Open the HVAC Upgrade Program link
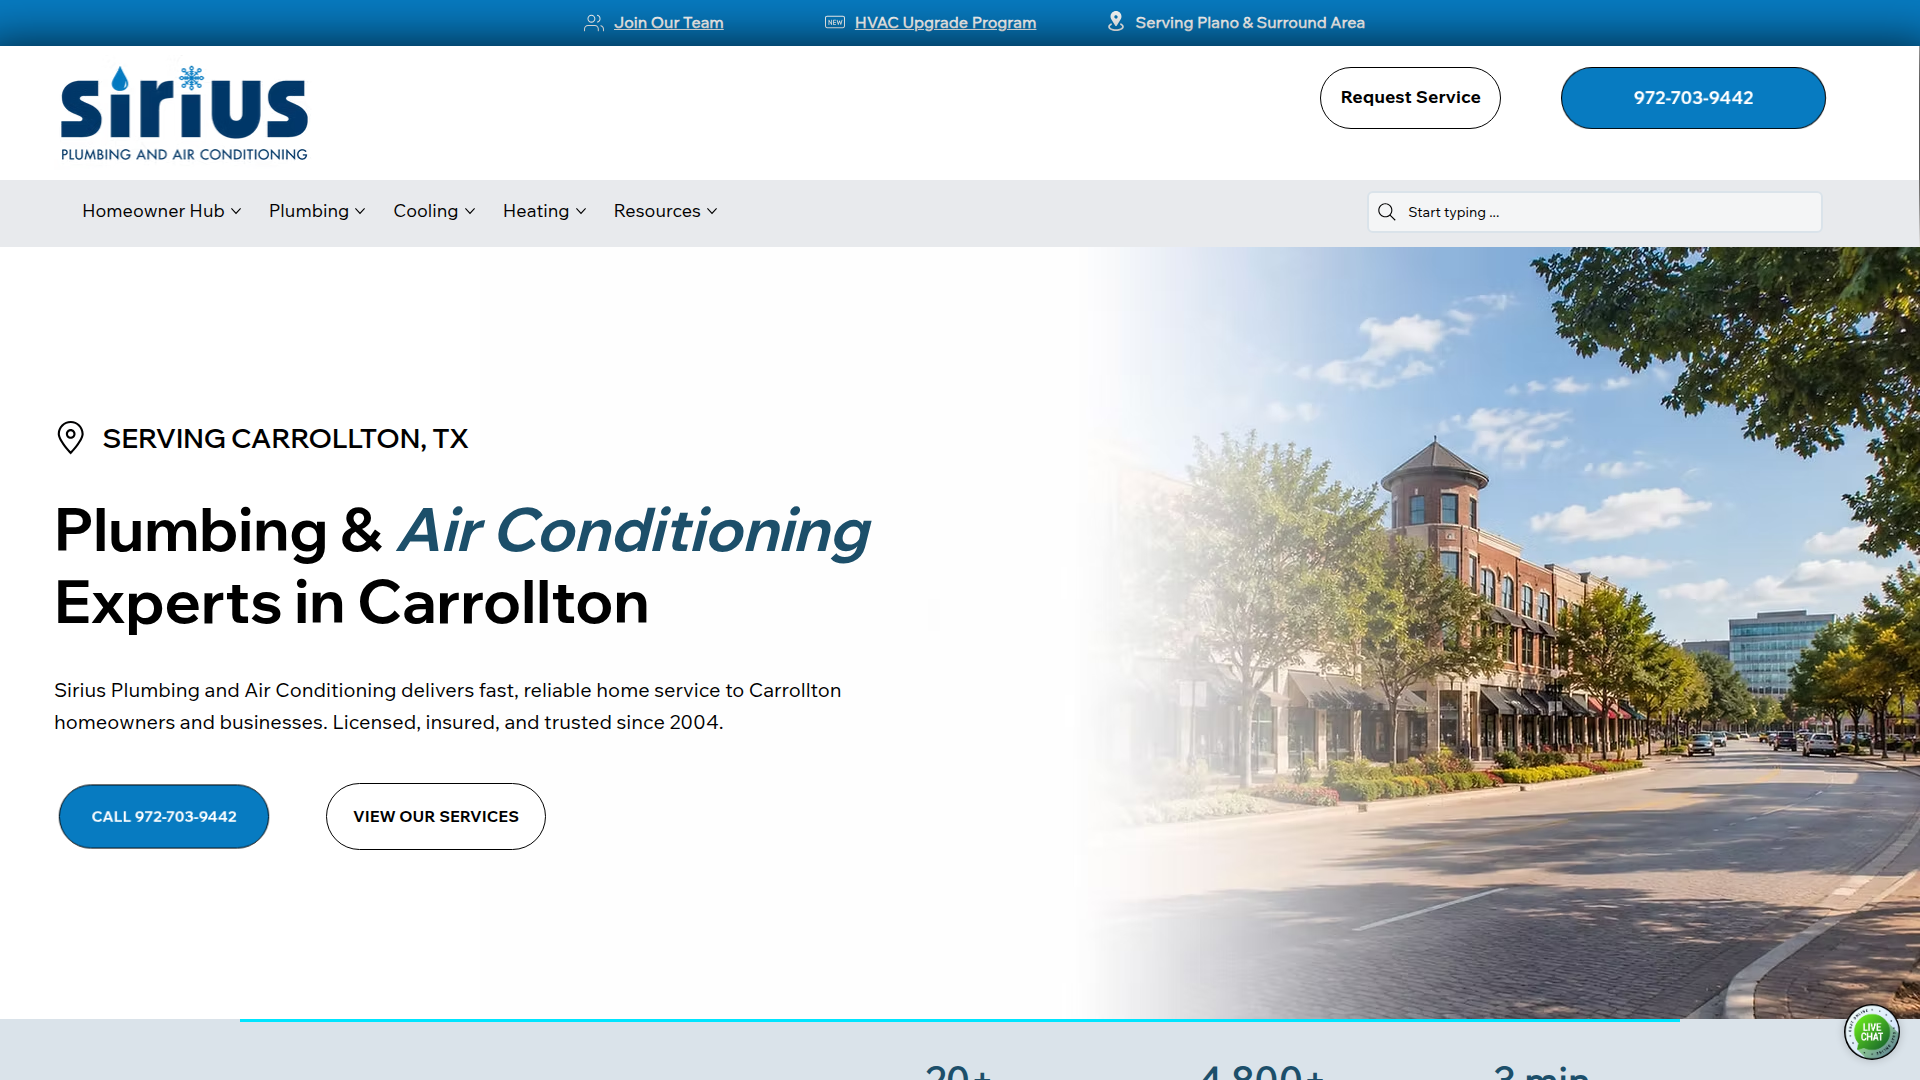The width and height of the screenshot is (1920, 1080). 945,22
